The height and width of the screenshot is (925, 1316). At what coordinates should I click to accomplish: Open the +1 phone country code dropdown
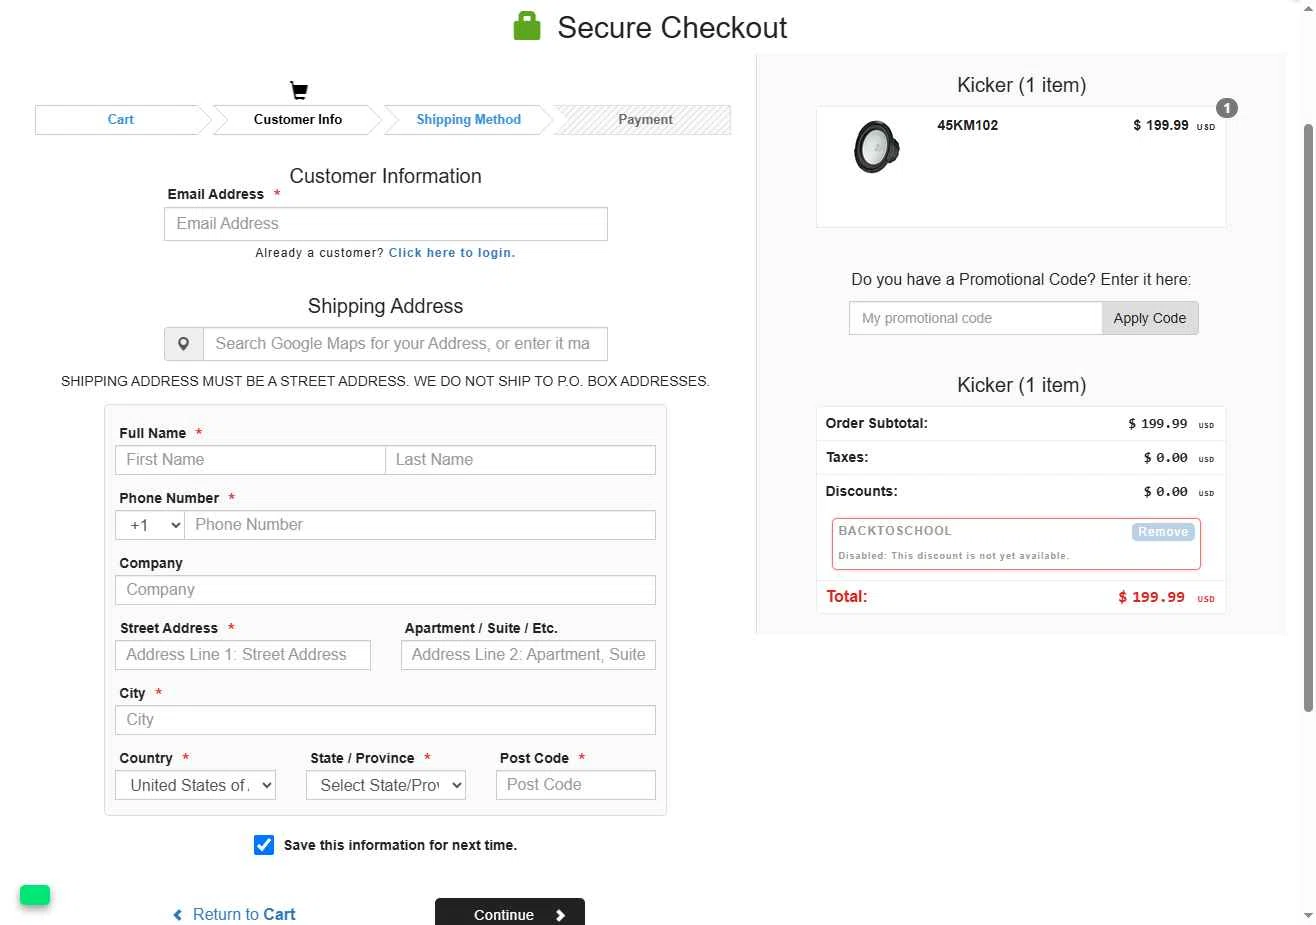click(x=150, y=525)
